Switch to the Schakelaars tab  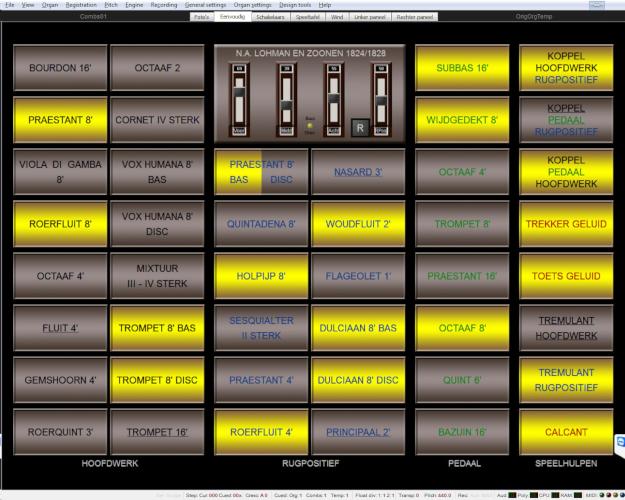(269, 17)
